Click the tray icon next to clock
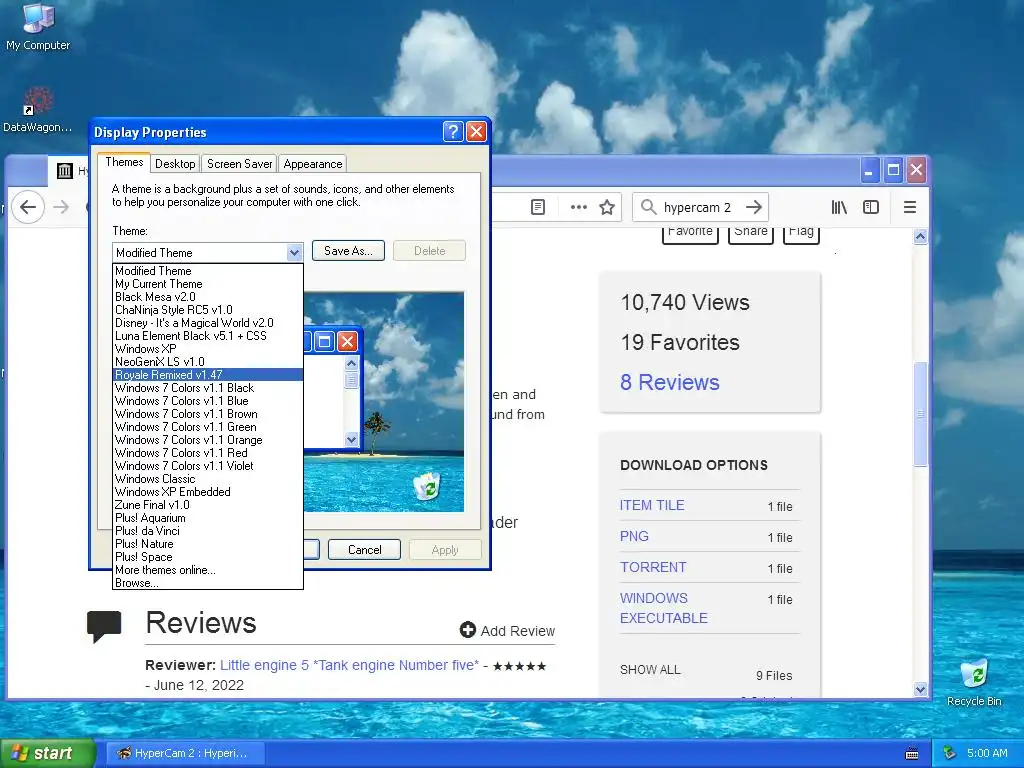1024x768 pixels. click(x=950, y=753)
